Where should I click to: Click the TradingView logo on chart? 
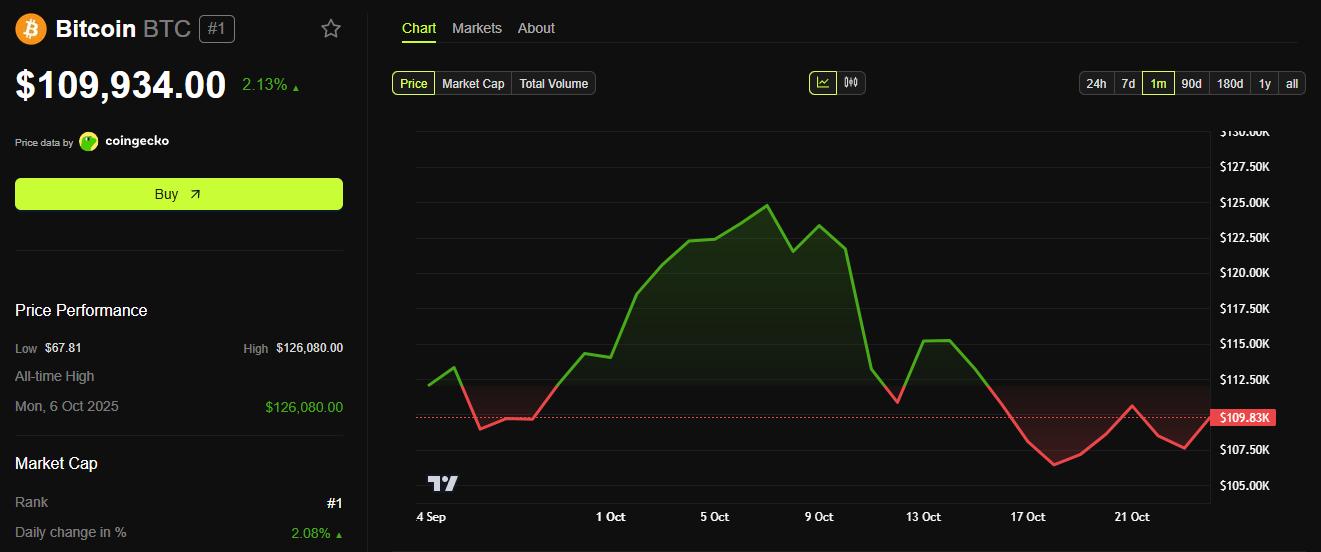point(442,483)
